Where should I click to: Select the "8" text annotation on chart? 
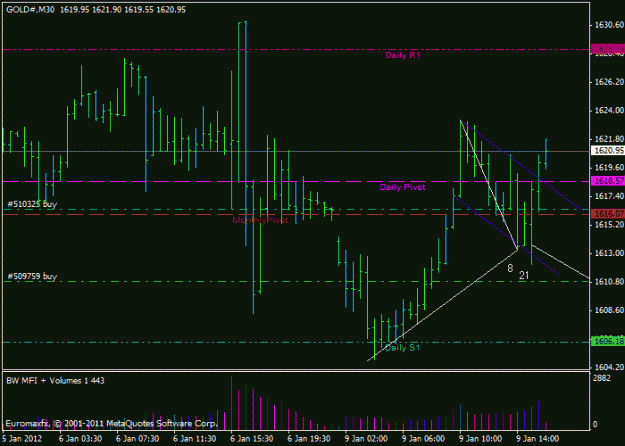click(x=510, y=268)
